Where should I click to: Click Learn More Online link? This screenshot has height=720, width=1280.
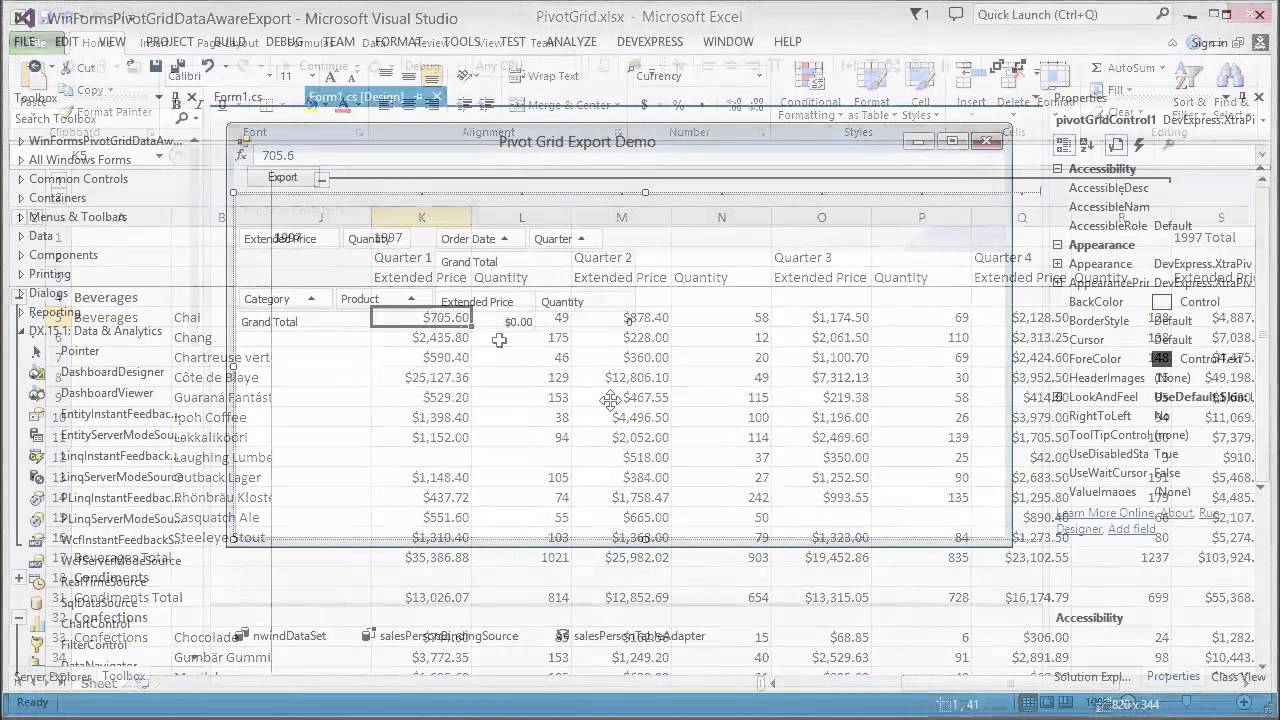(1106, 513)
